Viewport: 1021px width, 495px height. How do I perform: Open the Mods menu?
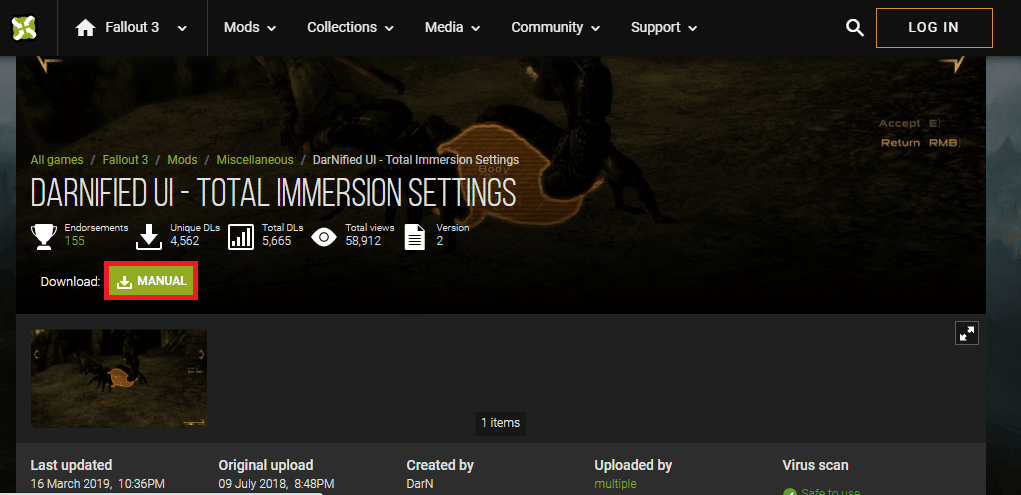[x=250, y=27]
